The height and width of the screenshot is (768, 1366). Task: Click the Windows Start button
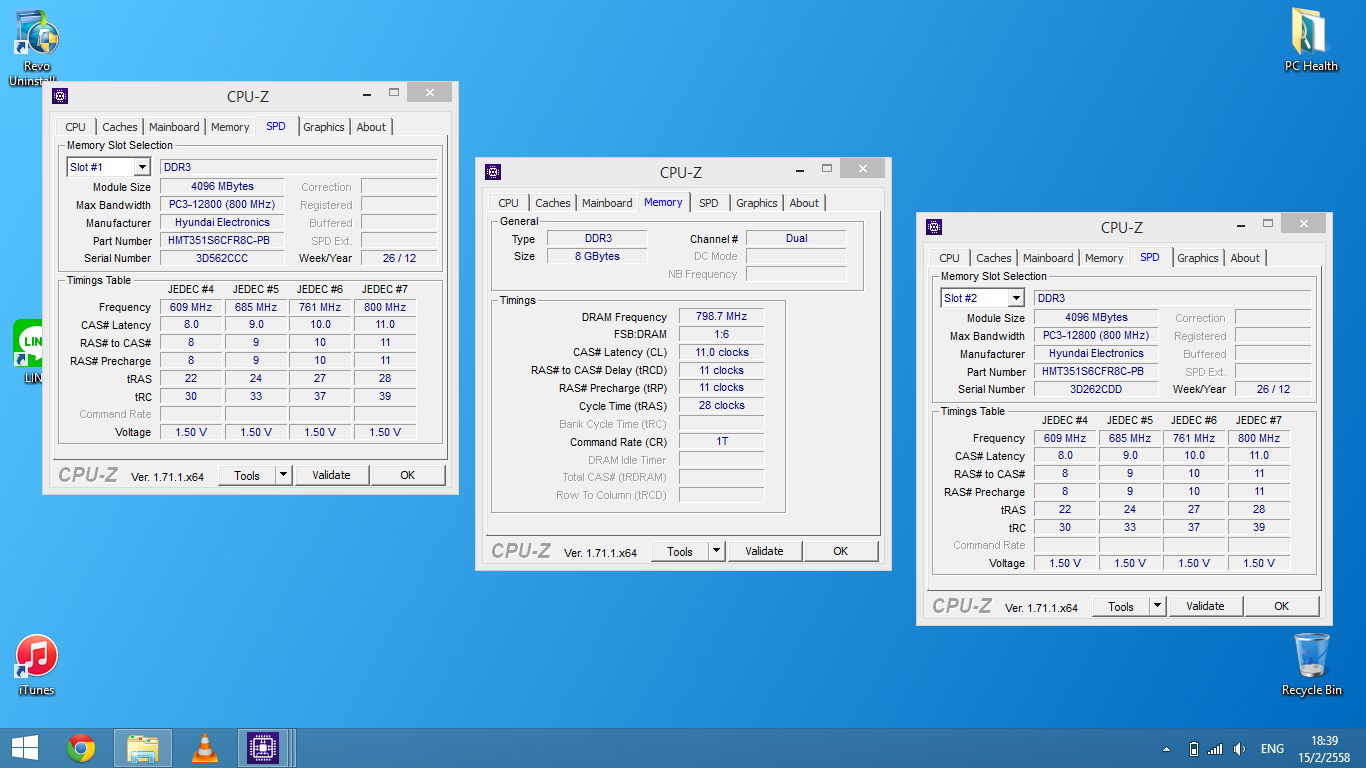point(24,748)
